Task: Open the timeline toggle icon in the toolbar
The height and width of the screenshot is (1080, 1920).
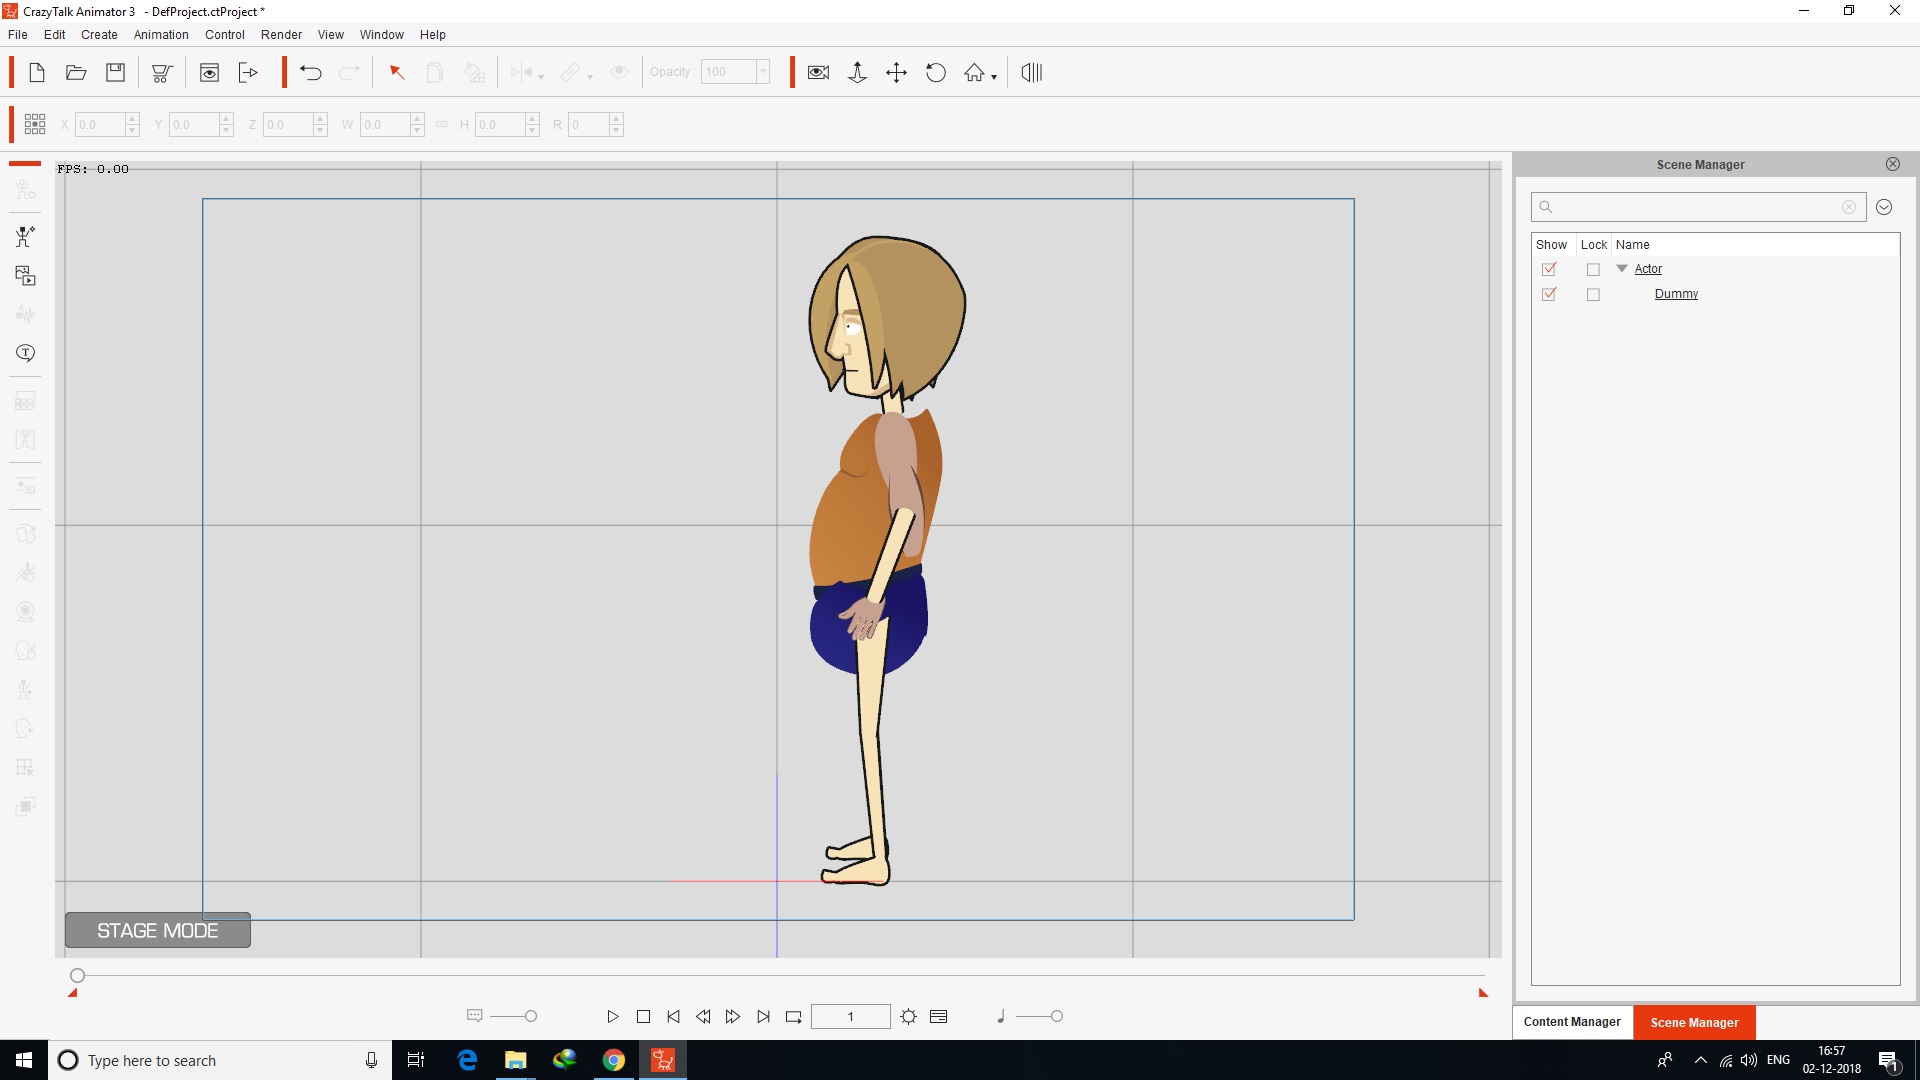Action: 1032,72
